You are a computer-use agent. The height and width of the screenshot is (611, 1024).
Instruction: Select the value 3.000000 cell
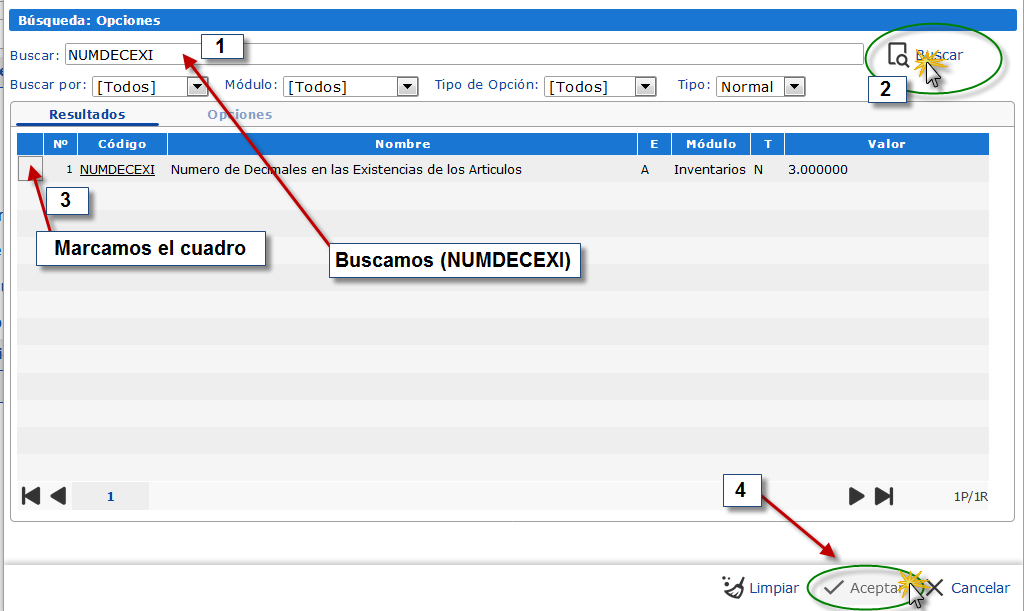818,170
